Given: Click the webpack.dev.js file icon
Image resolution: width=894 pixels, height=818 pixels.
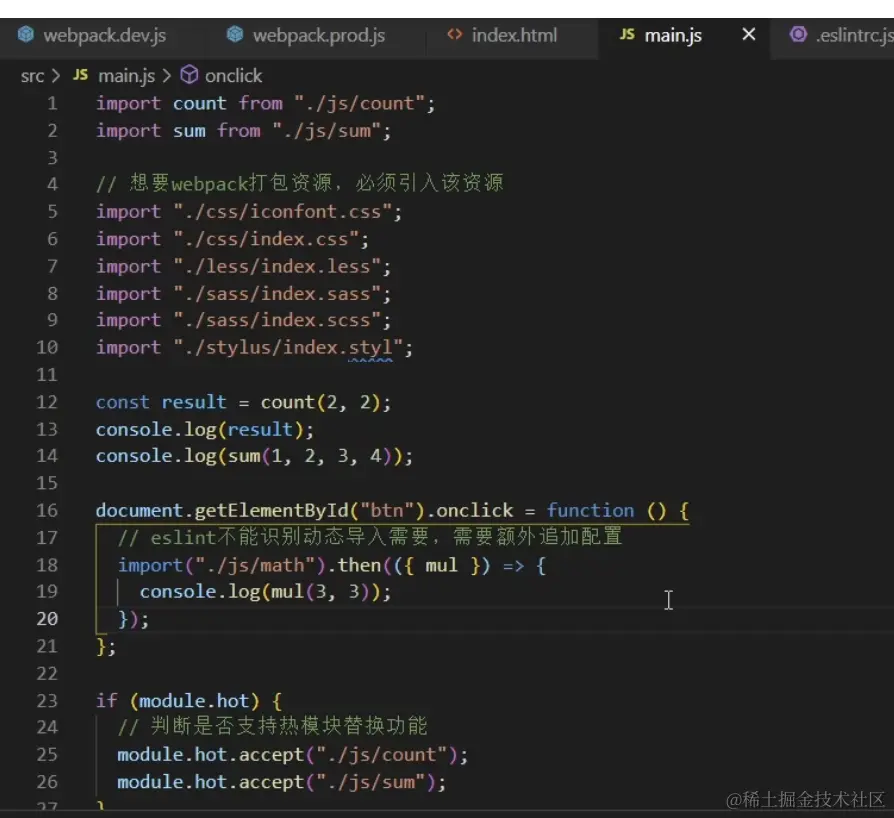Looking at the screenshot, I should tap(26, 35).
